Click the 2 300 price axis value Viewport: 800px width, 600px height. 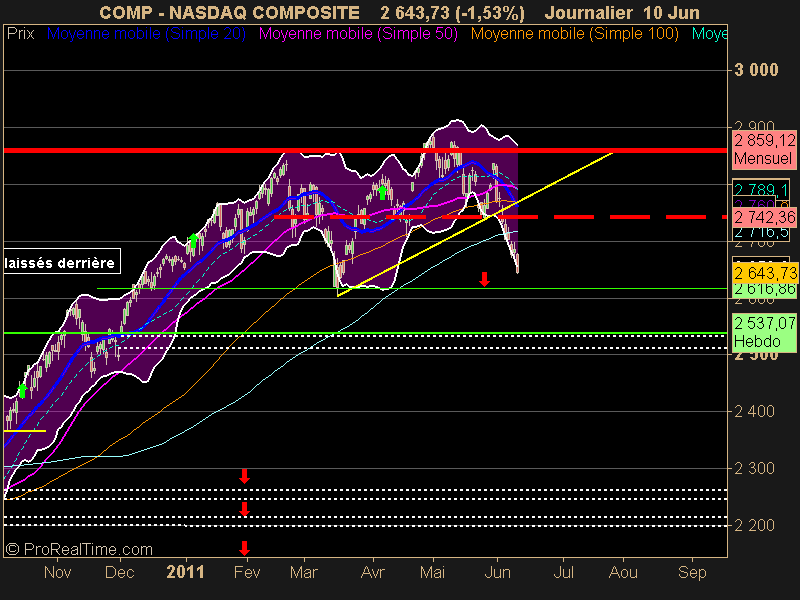(x=754, y=468)
